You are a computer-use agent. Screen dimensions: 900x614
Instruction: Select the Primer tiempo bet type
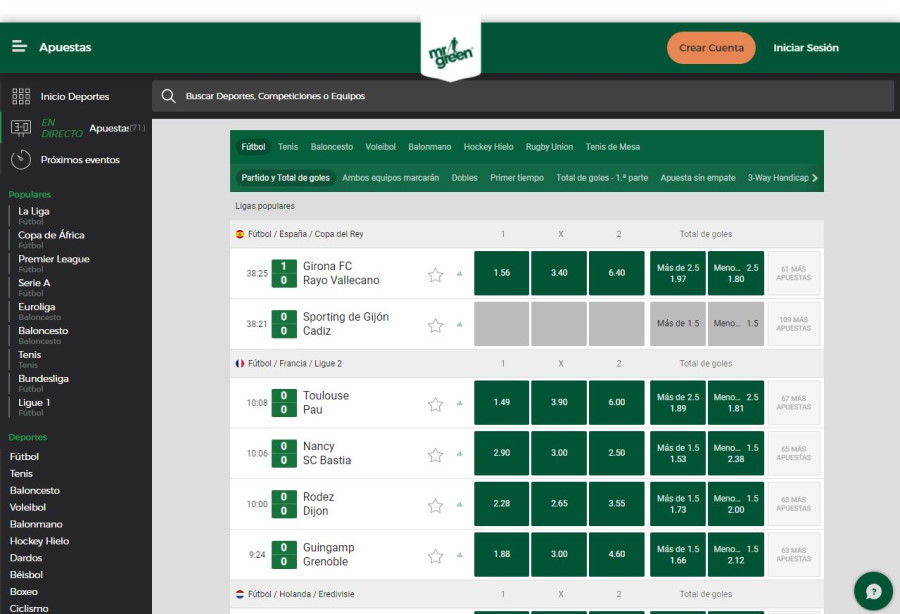click(x=517, y=178)
